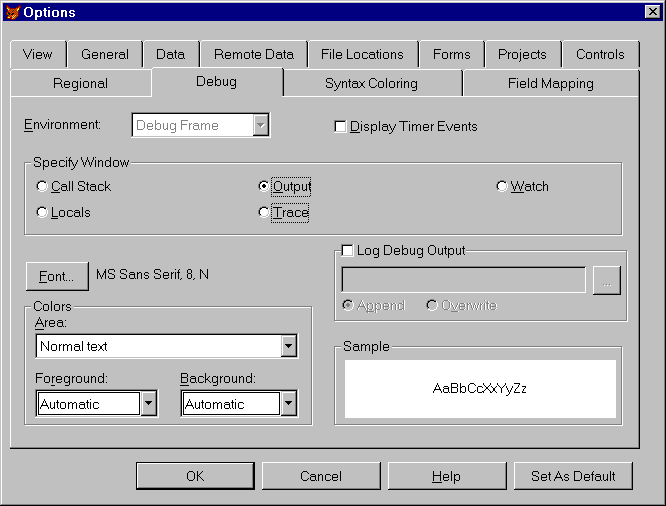Click the Area: label
666x506 pixels.
click(x=51, y=323)
